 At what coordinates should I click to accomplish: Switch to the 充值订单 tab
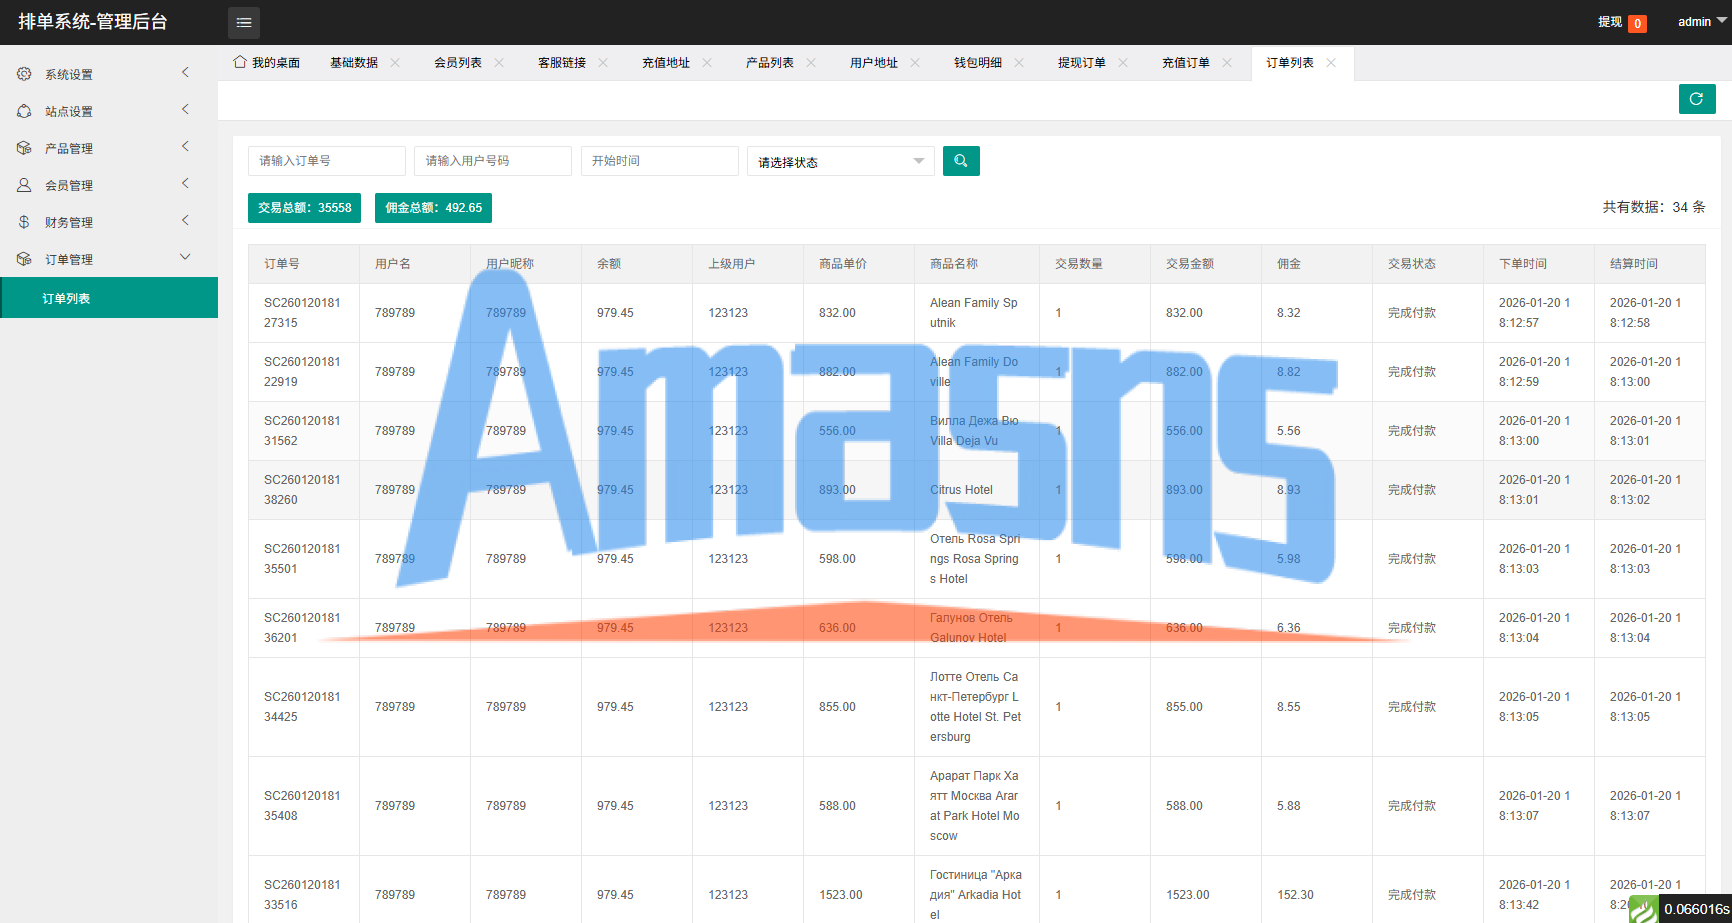pyautogui.click(x=1186, y=62)
